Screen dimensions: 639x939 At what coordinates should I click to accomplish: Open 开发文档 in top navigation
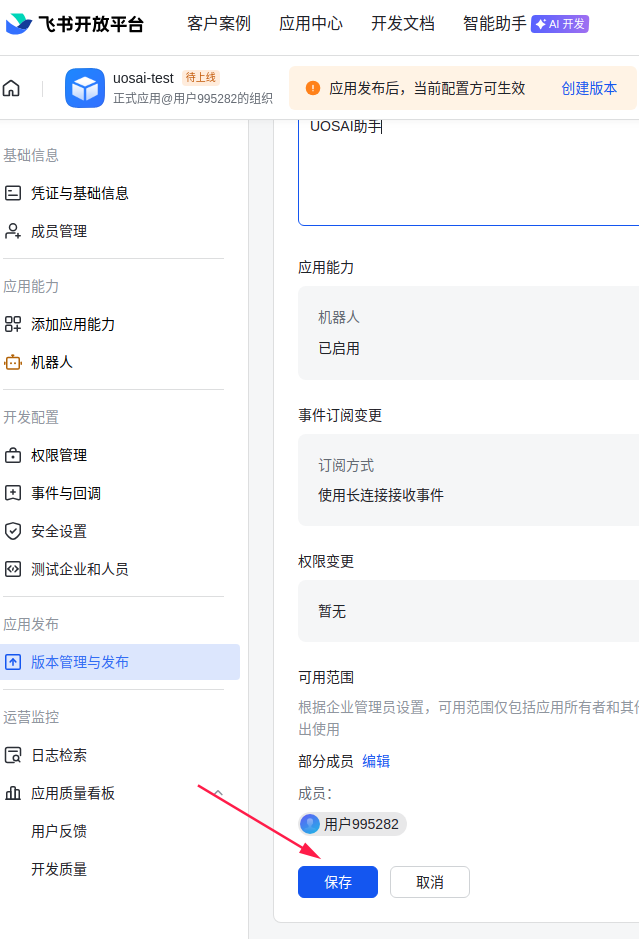click(x=402, y=23)
